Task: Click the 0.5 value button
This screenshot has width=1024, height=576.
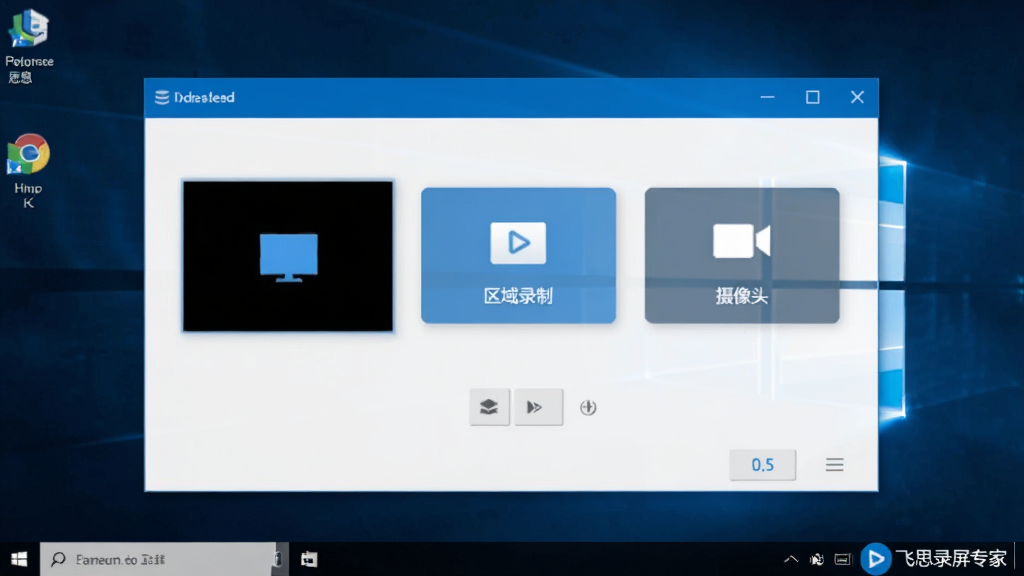Action: point(763,465)
